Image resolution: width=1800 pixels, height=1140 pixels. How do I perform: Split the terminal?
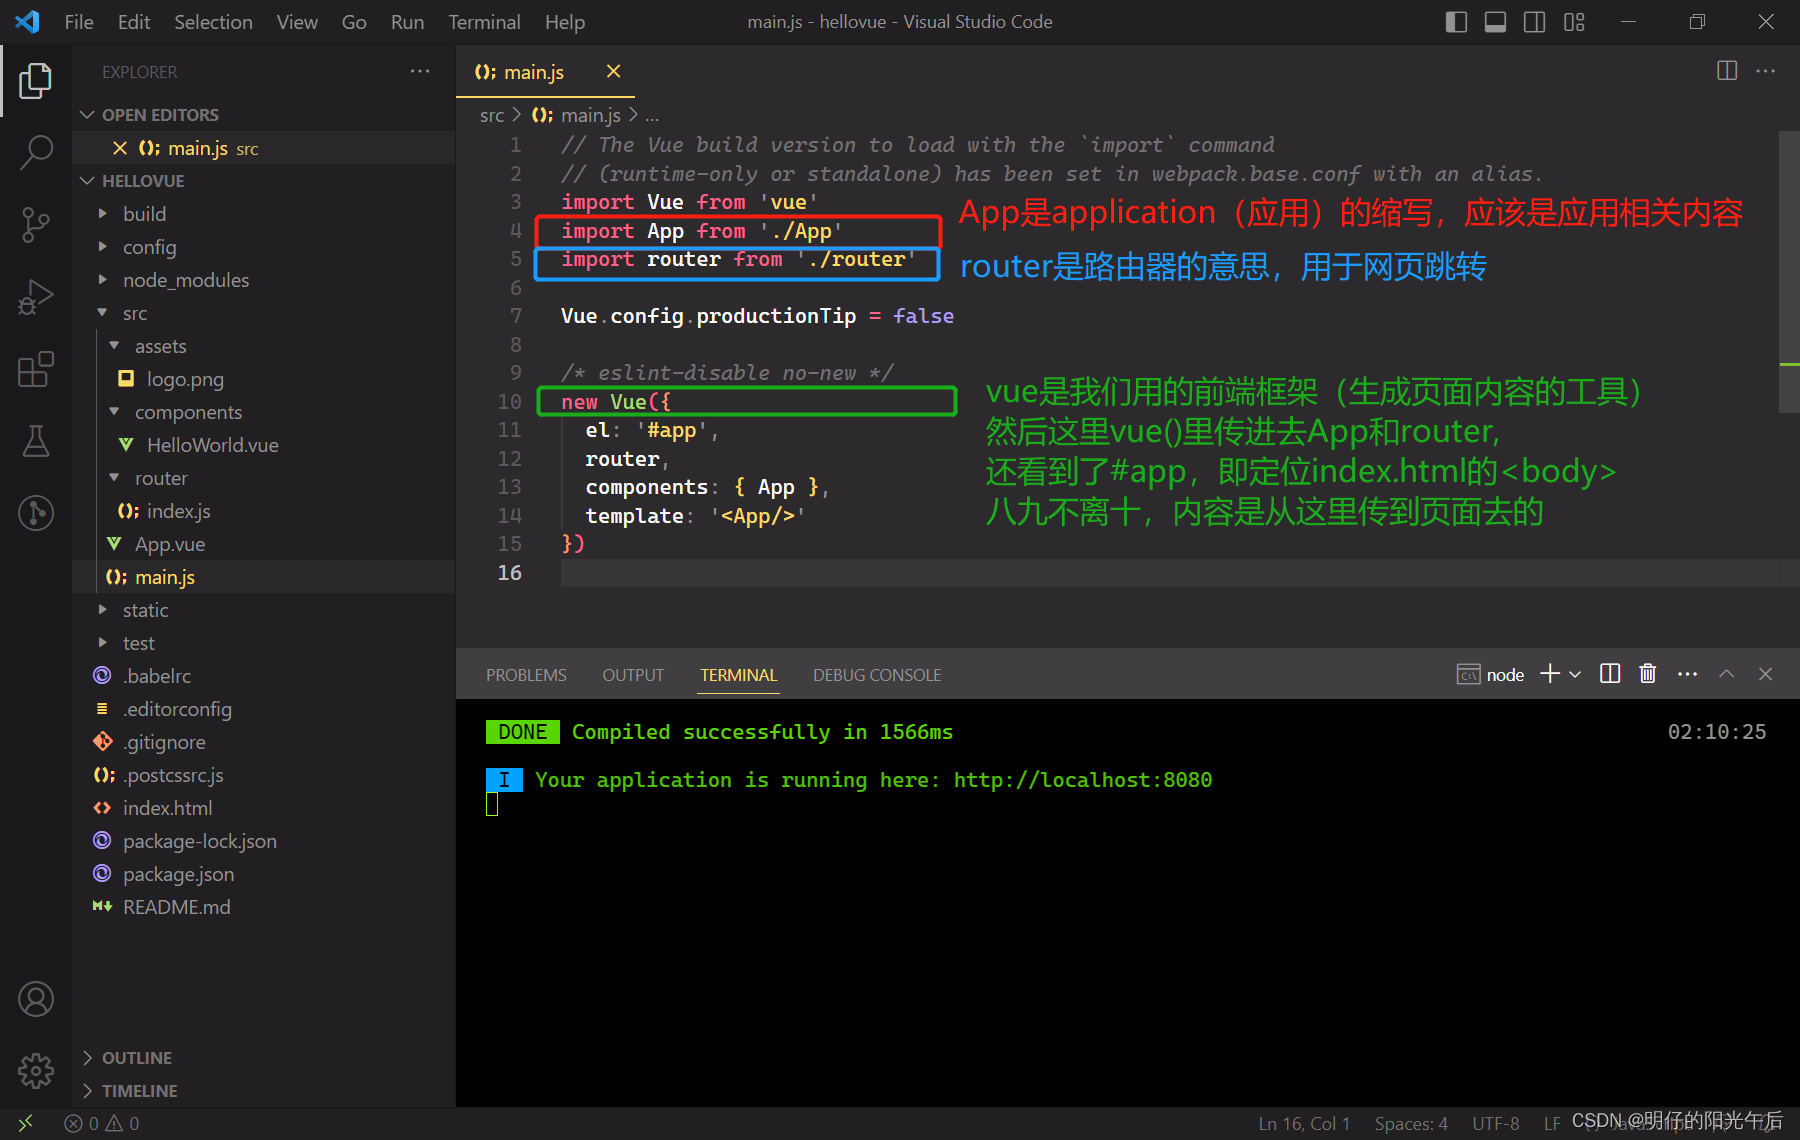coord(1610,674)
